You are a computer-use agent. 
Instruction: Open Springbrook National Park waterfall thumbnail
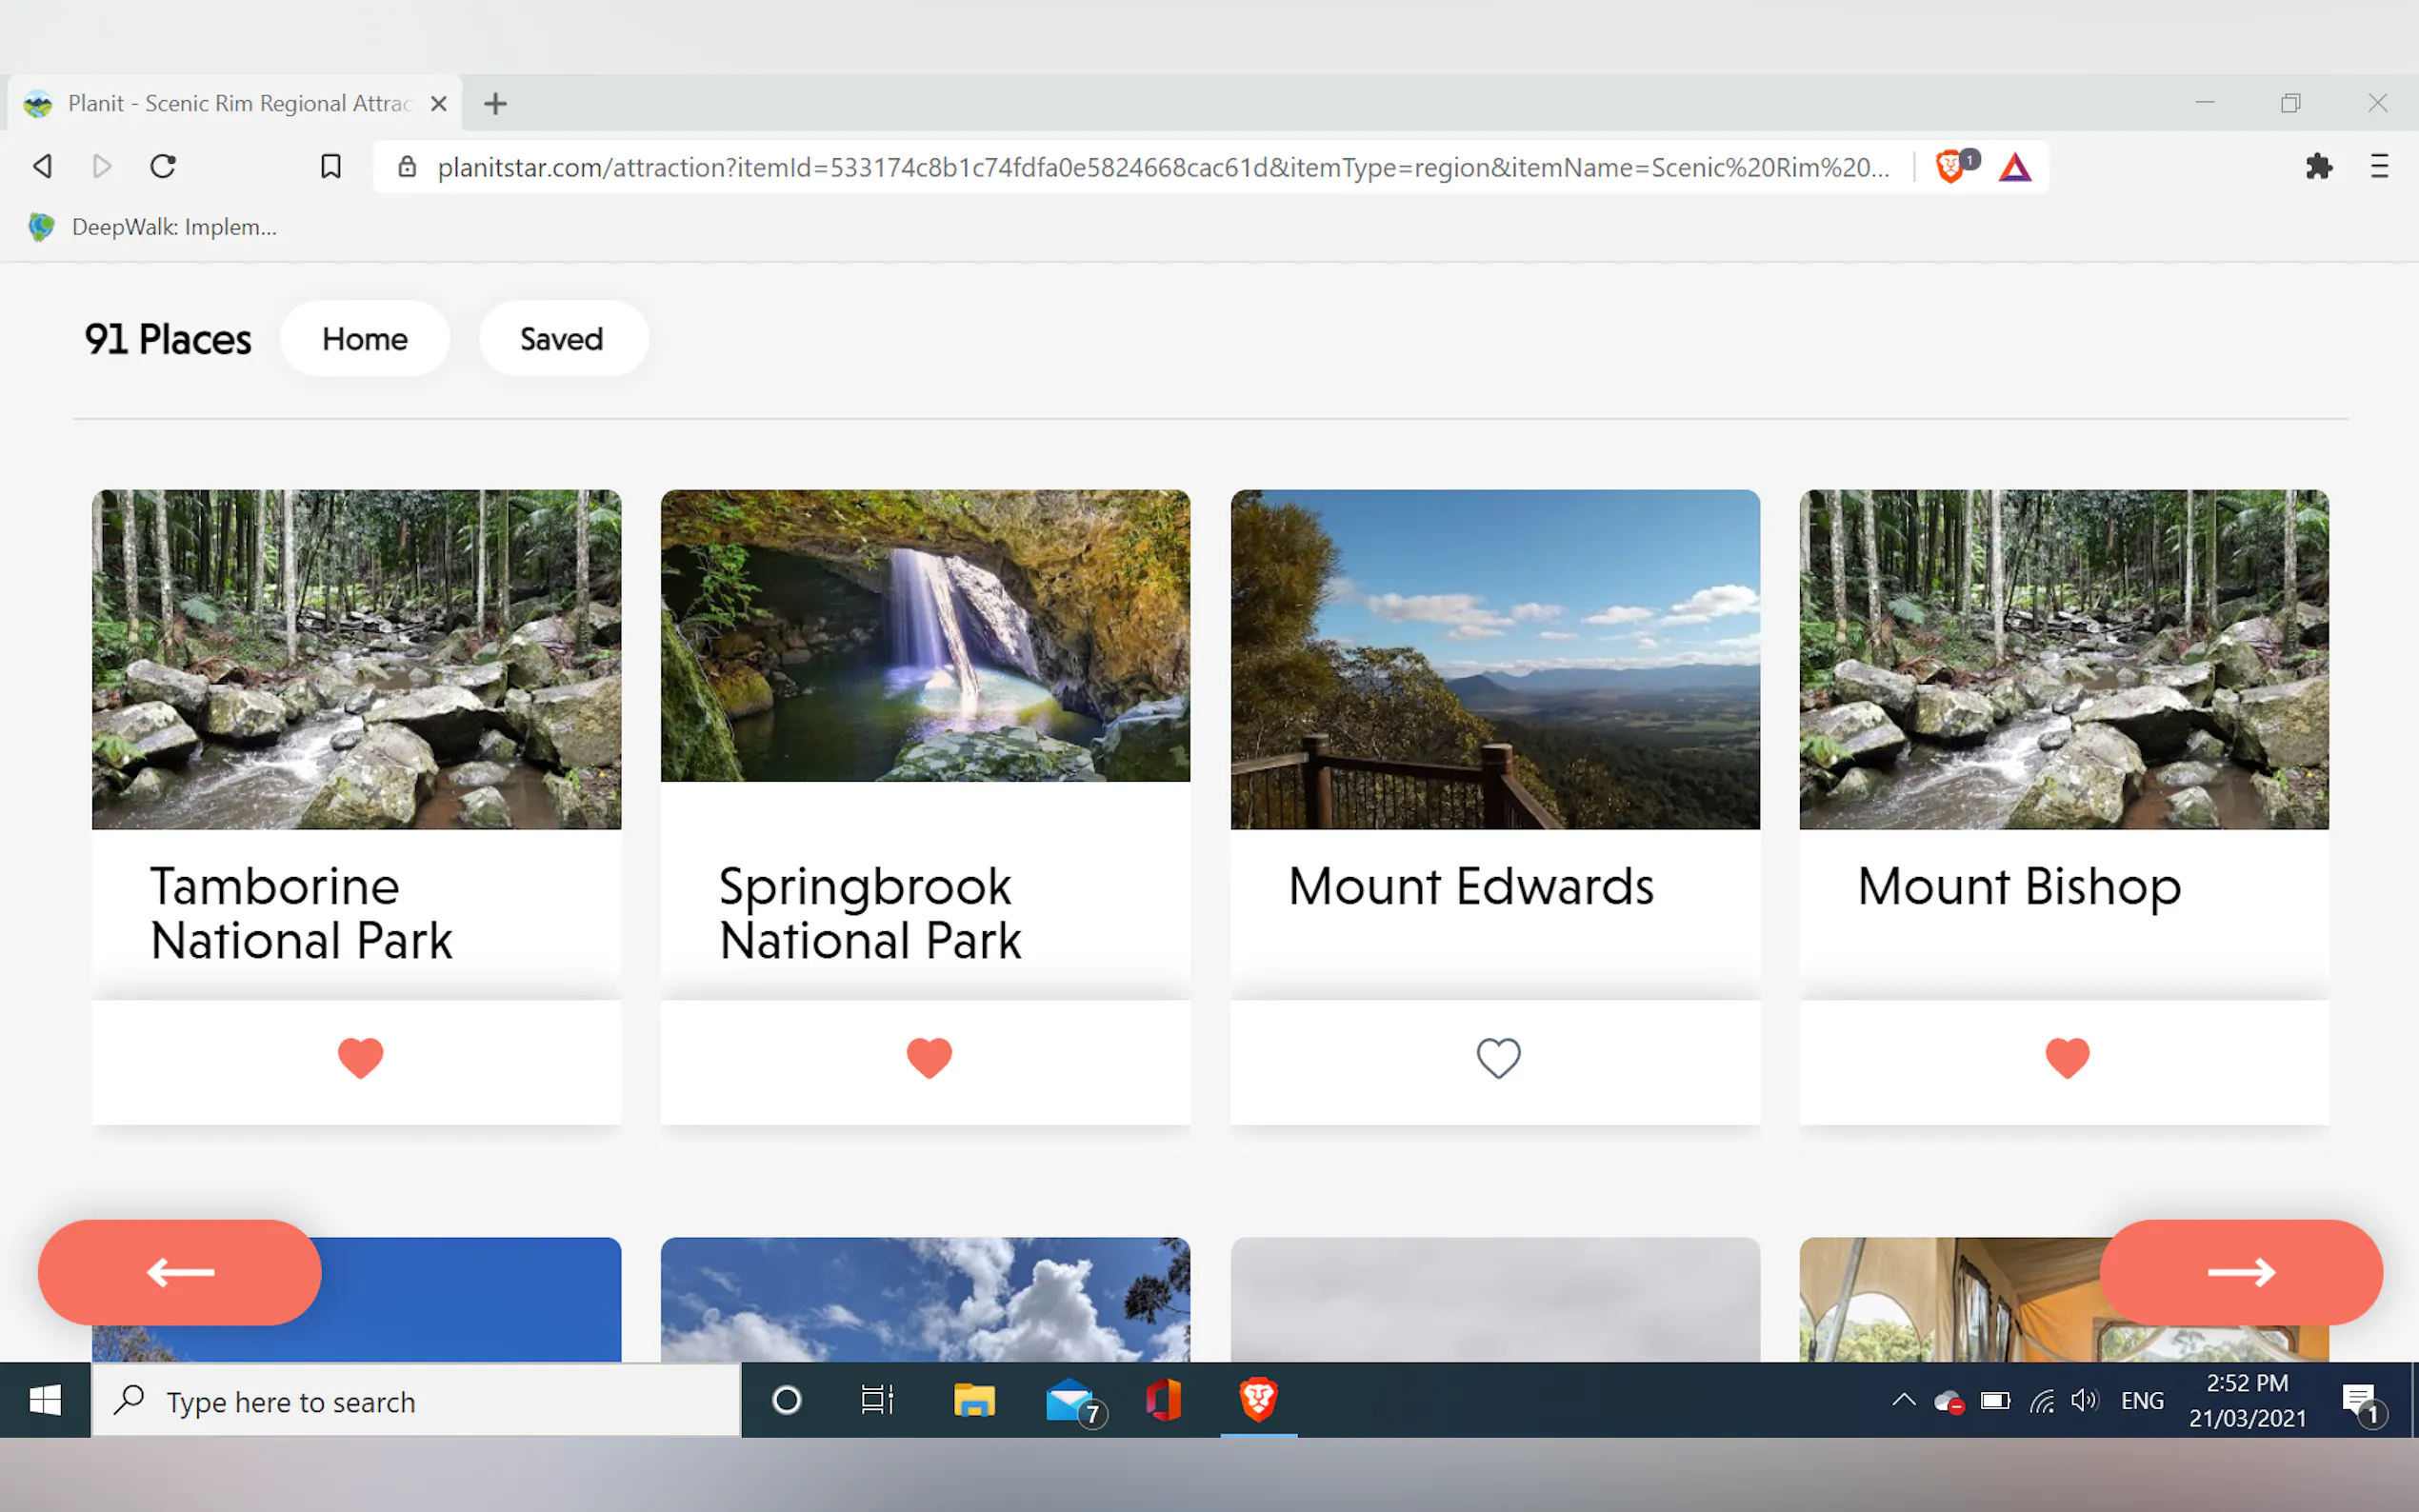point(925,635)
